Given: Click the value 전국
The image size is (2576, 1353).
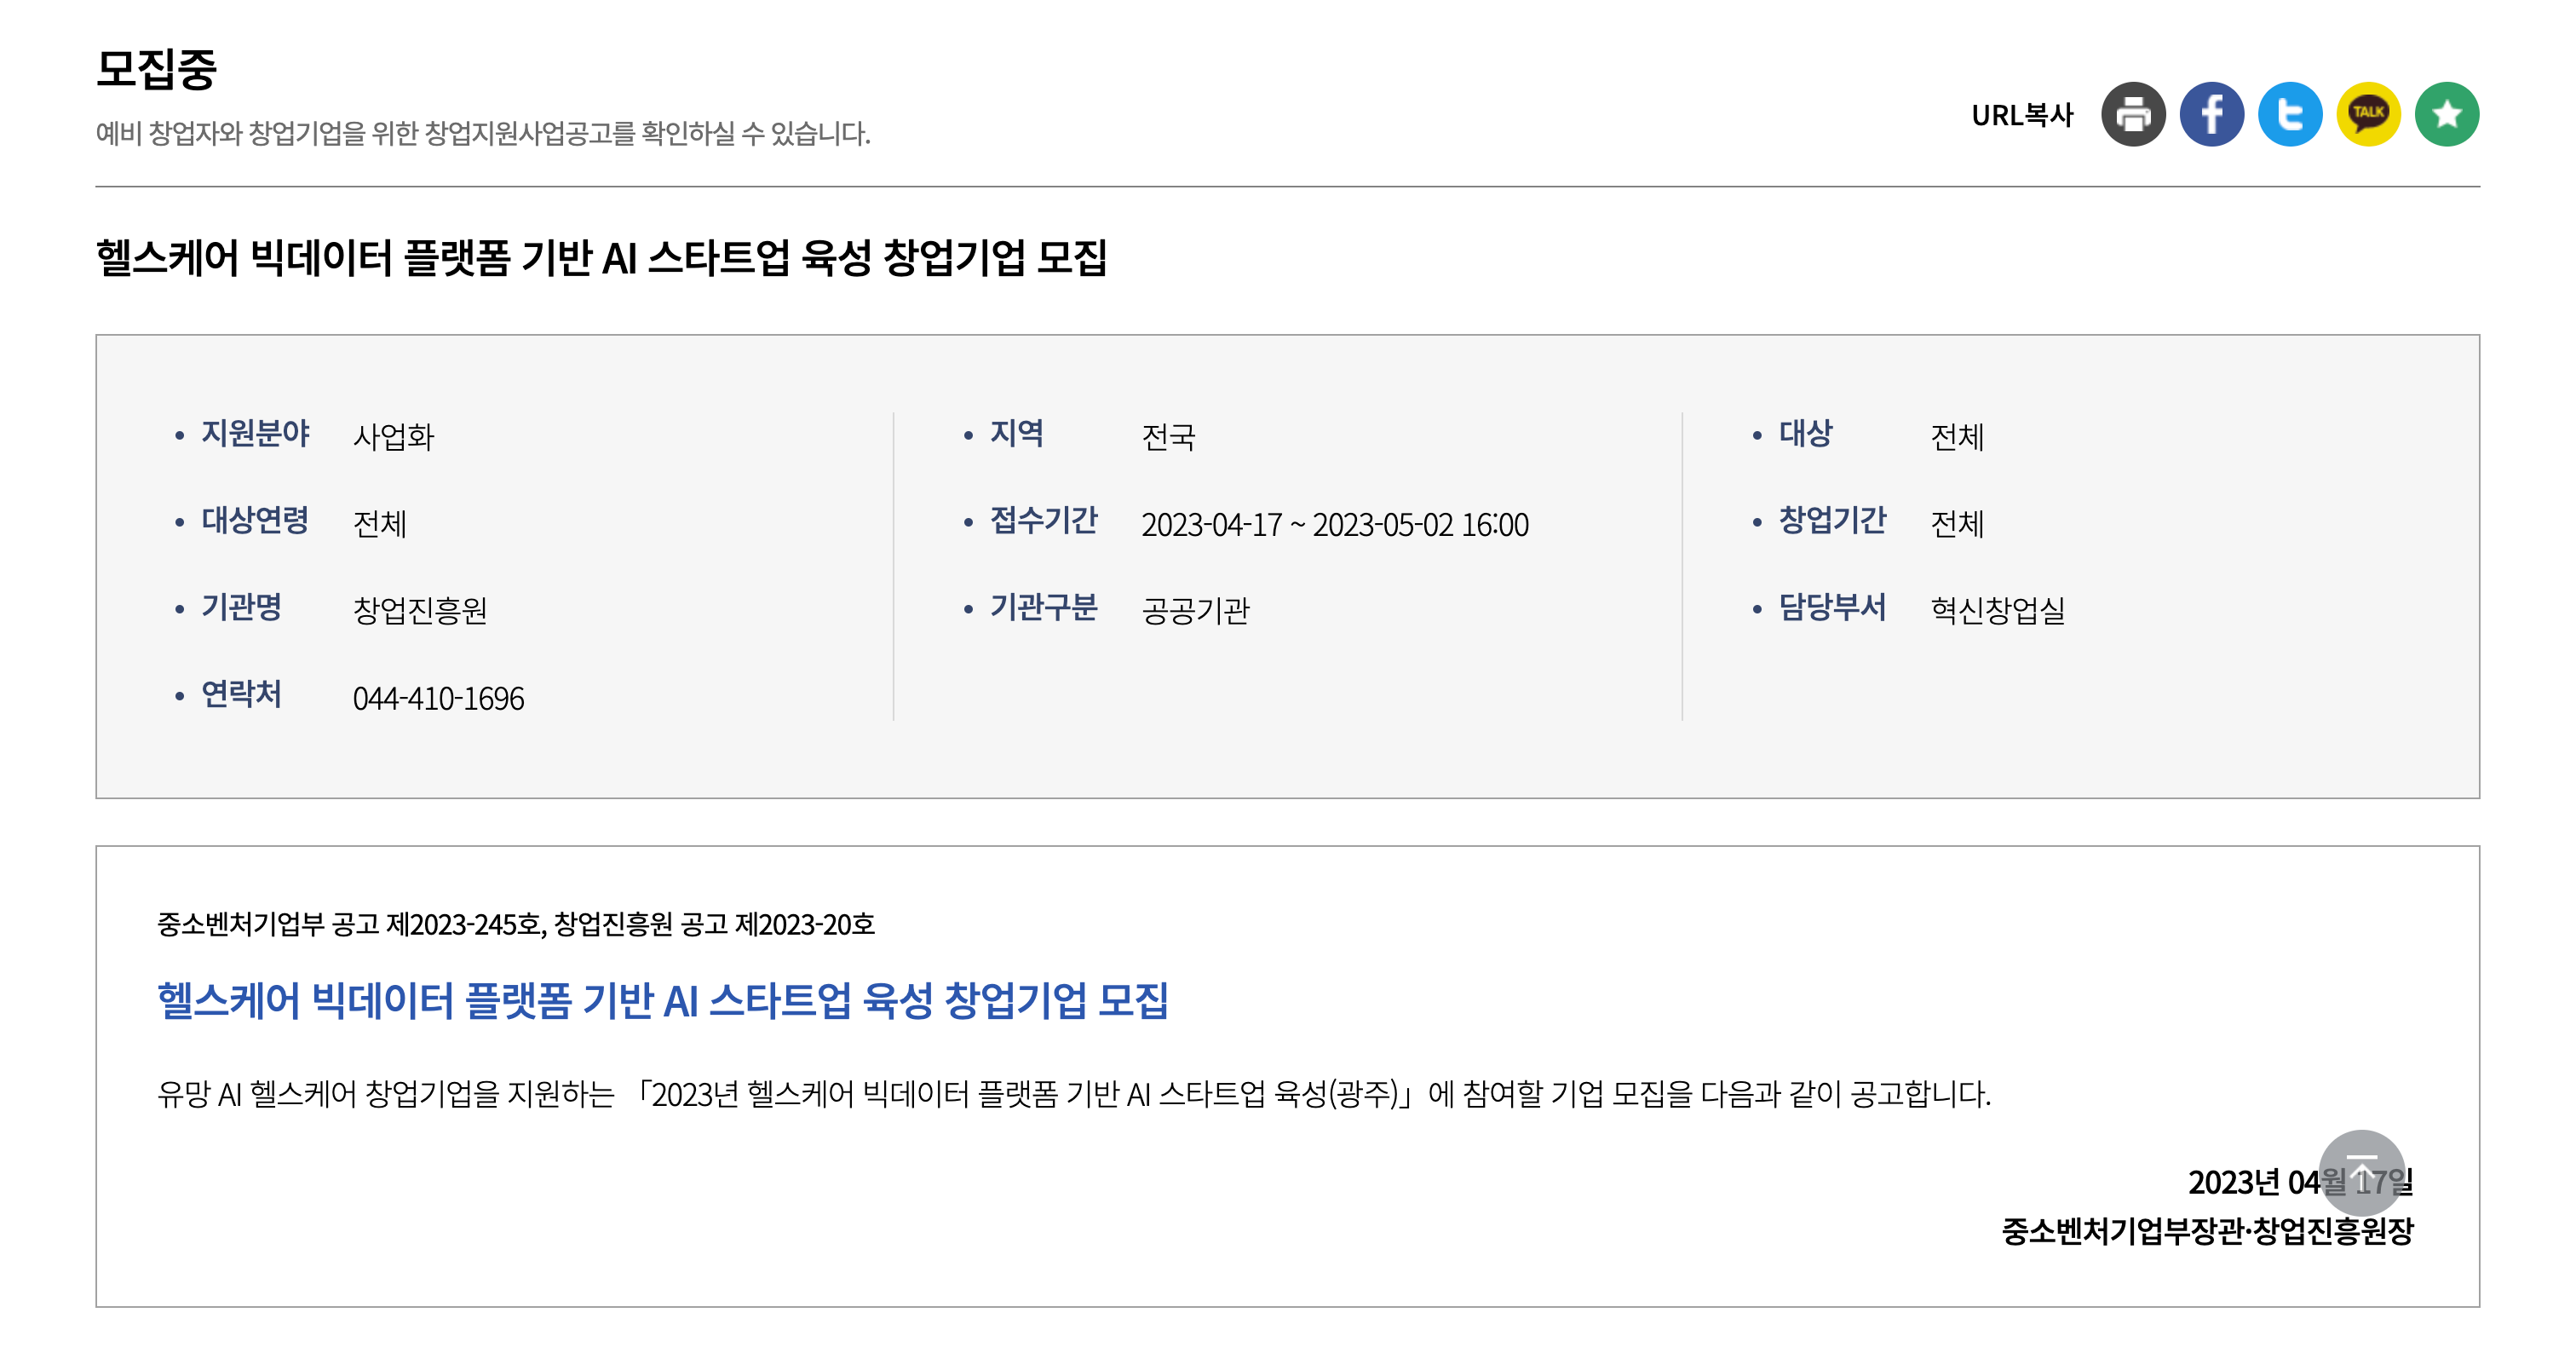Looking at the screenshot, I should click(1169, 437).
